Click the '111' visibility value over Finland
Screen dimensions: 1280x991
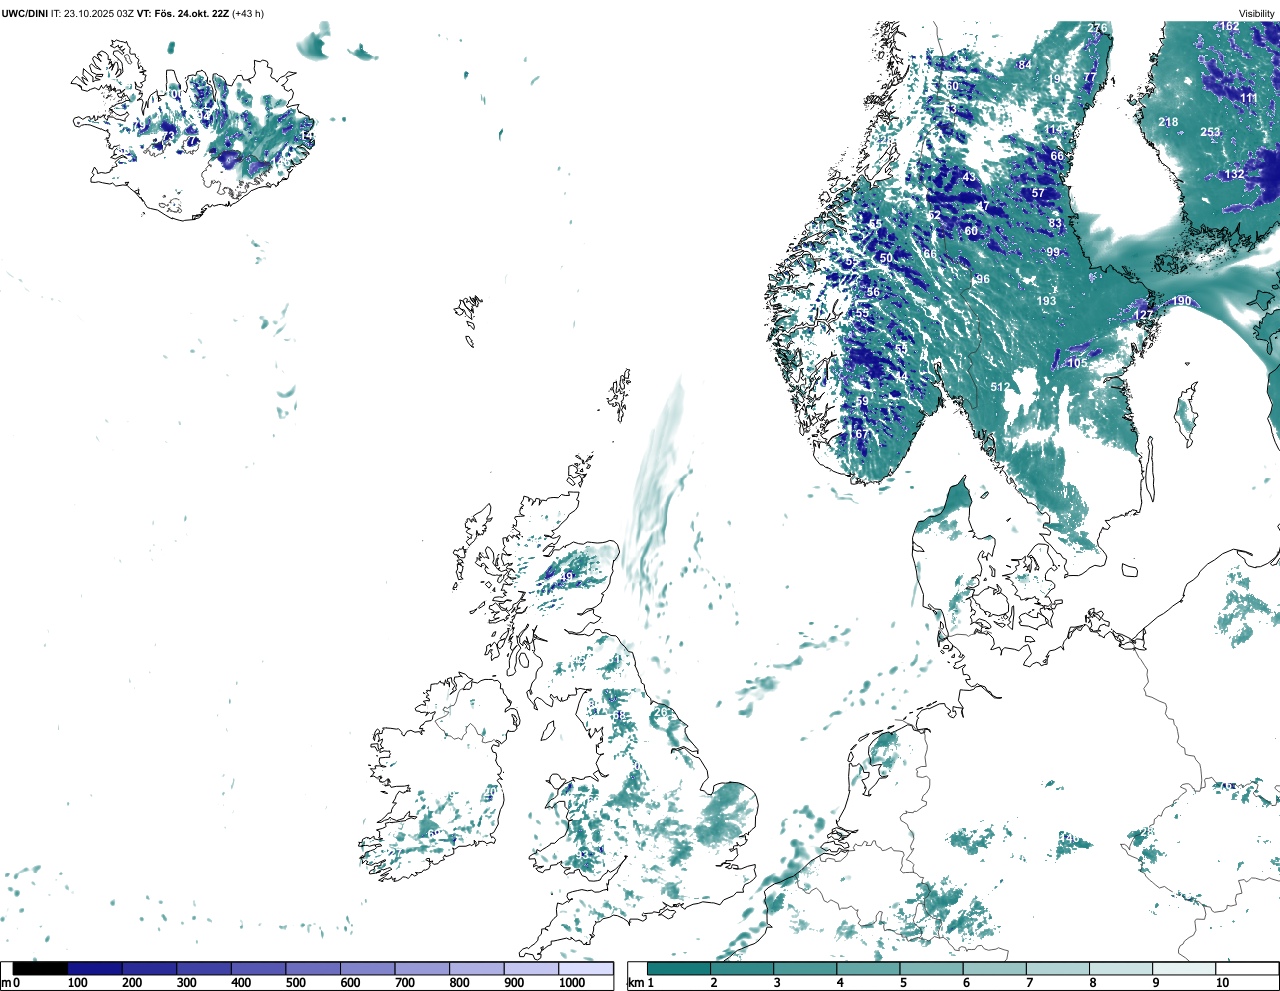pos(1249,98)
